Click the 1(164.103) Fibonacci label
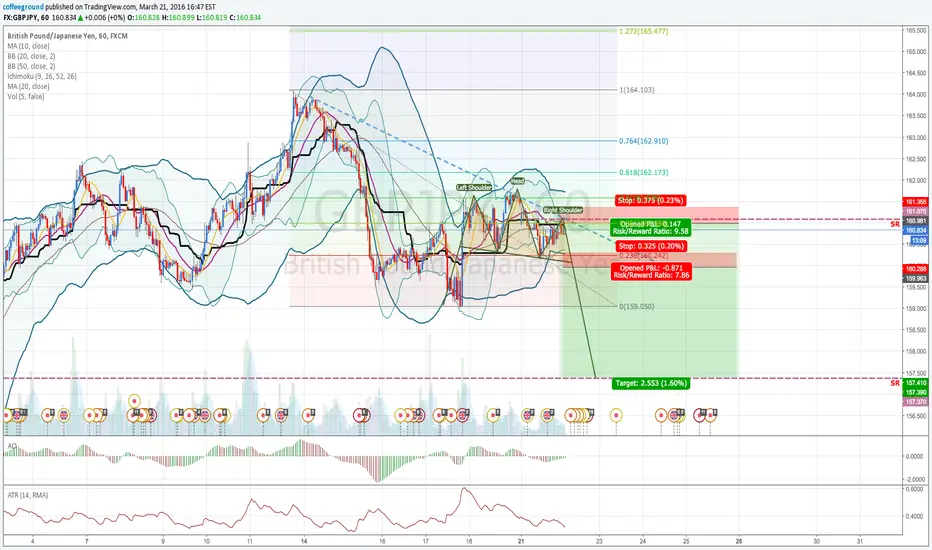Viewport: 932px width, 550px height. (x=637, y=90)
